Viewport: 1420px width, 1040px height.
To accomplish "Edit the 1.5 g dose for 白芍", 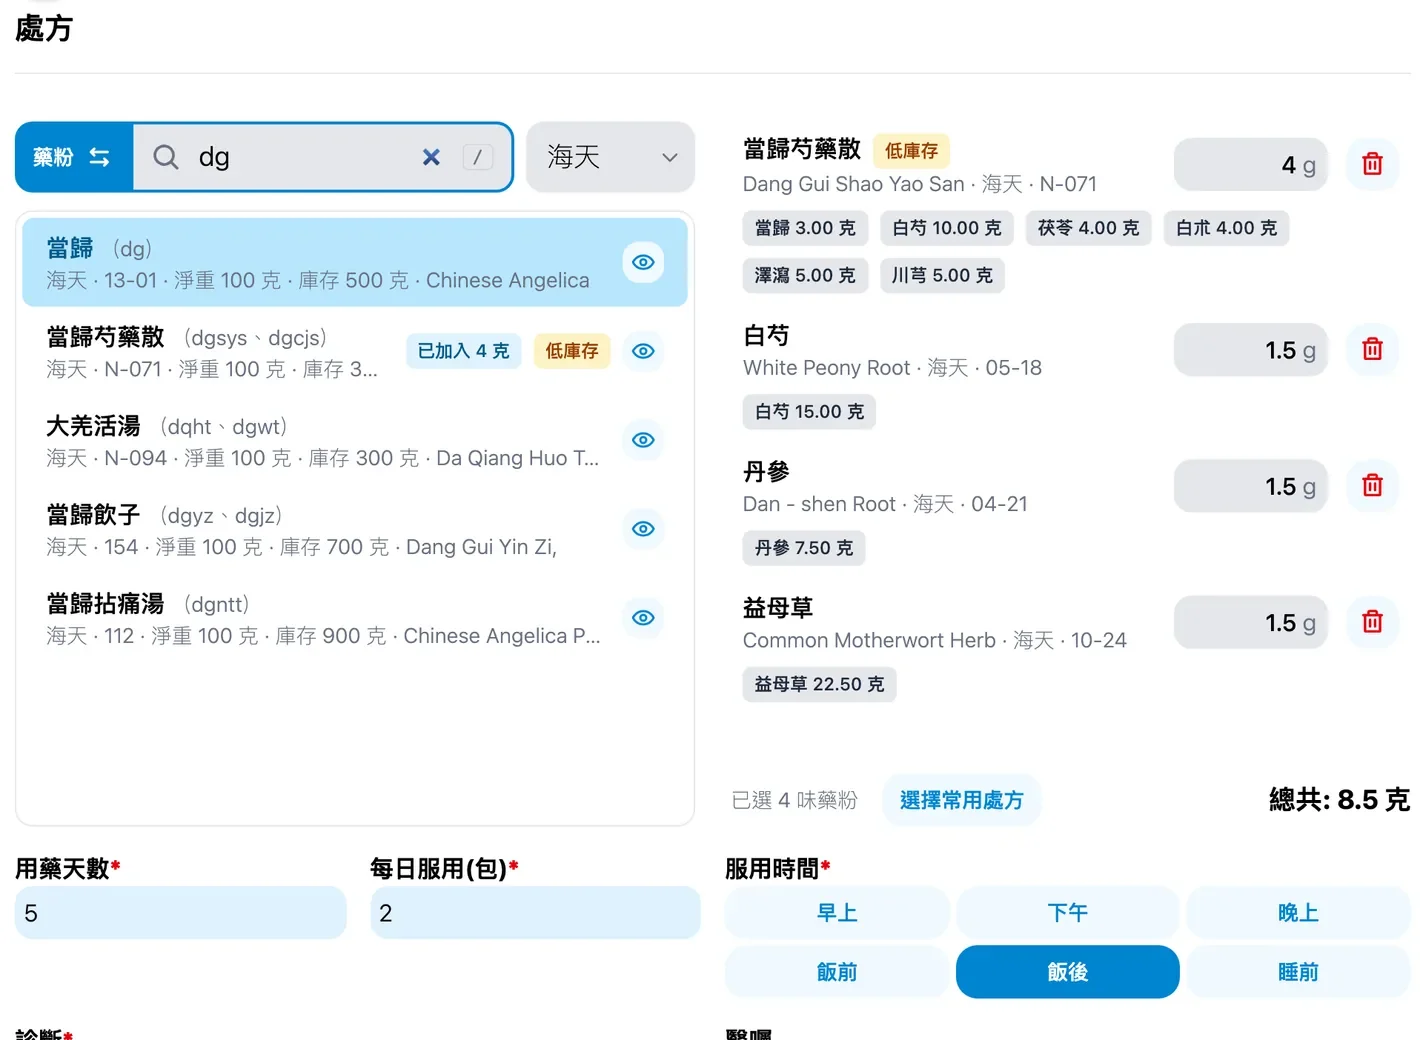I will coord(1251,349).
